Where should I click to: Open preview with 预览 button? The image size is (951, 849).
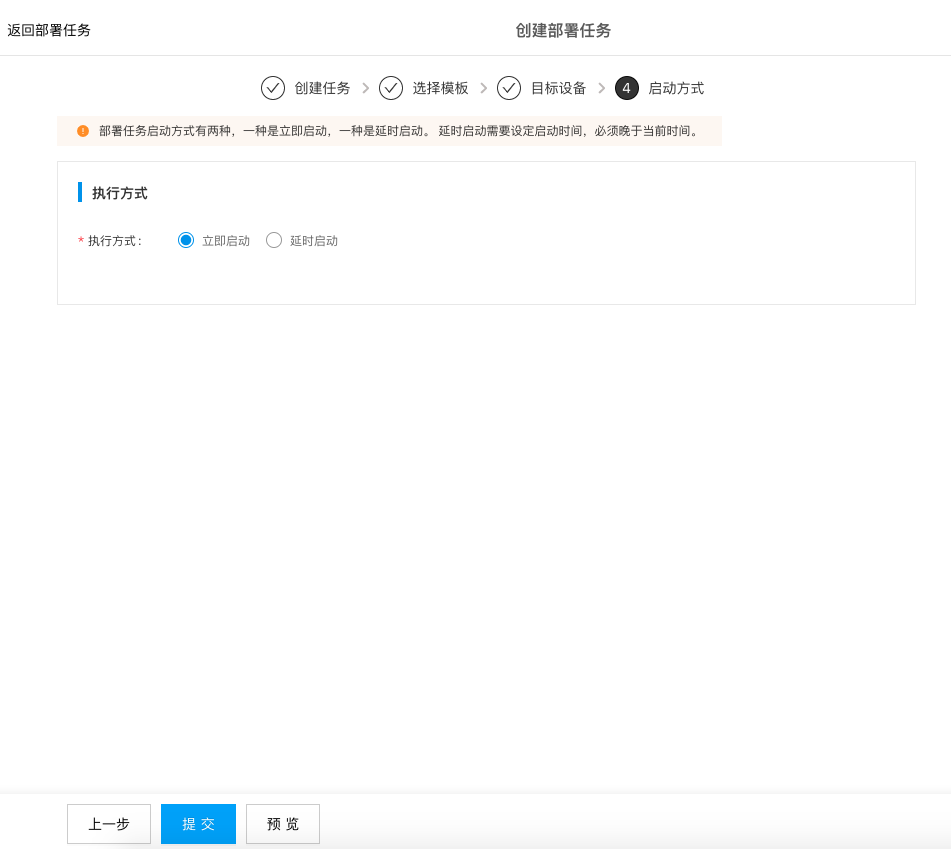283,824
